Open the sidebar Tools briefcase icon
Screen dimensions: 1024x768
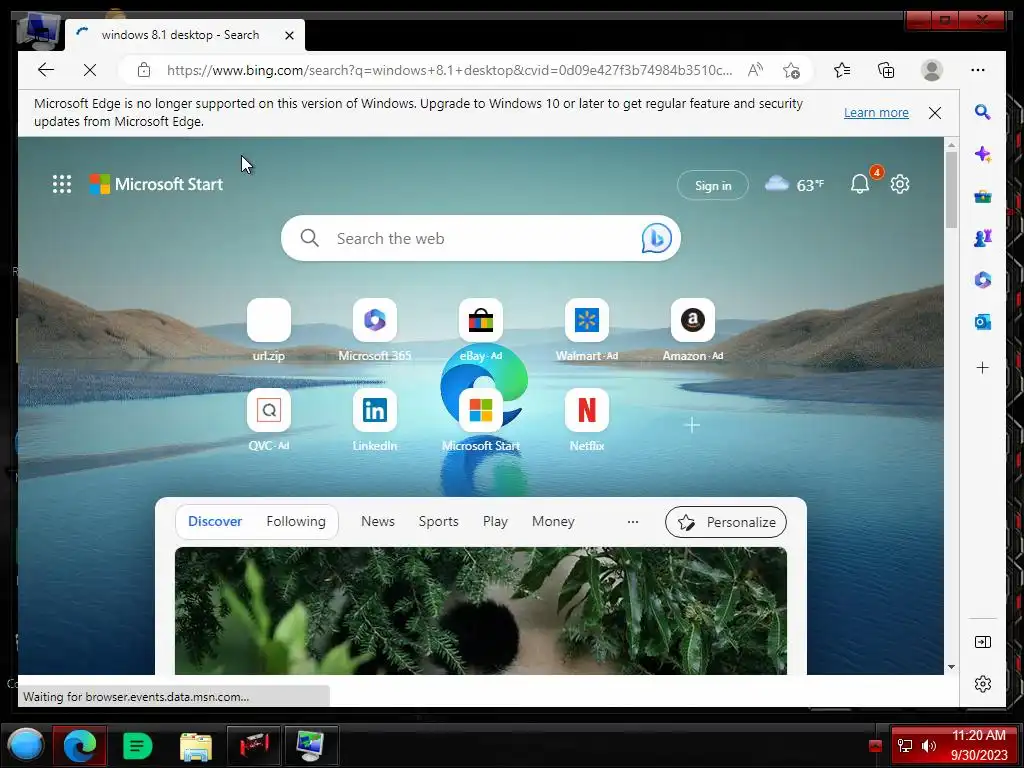point(982,197)
